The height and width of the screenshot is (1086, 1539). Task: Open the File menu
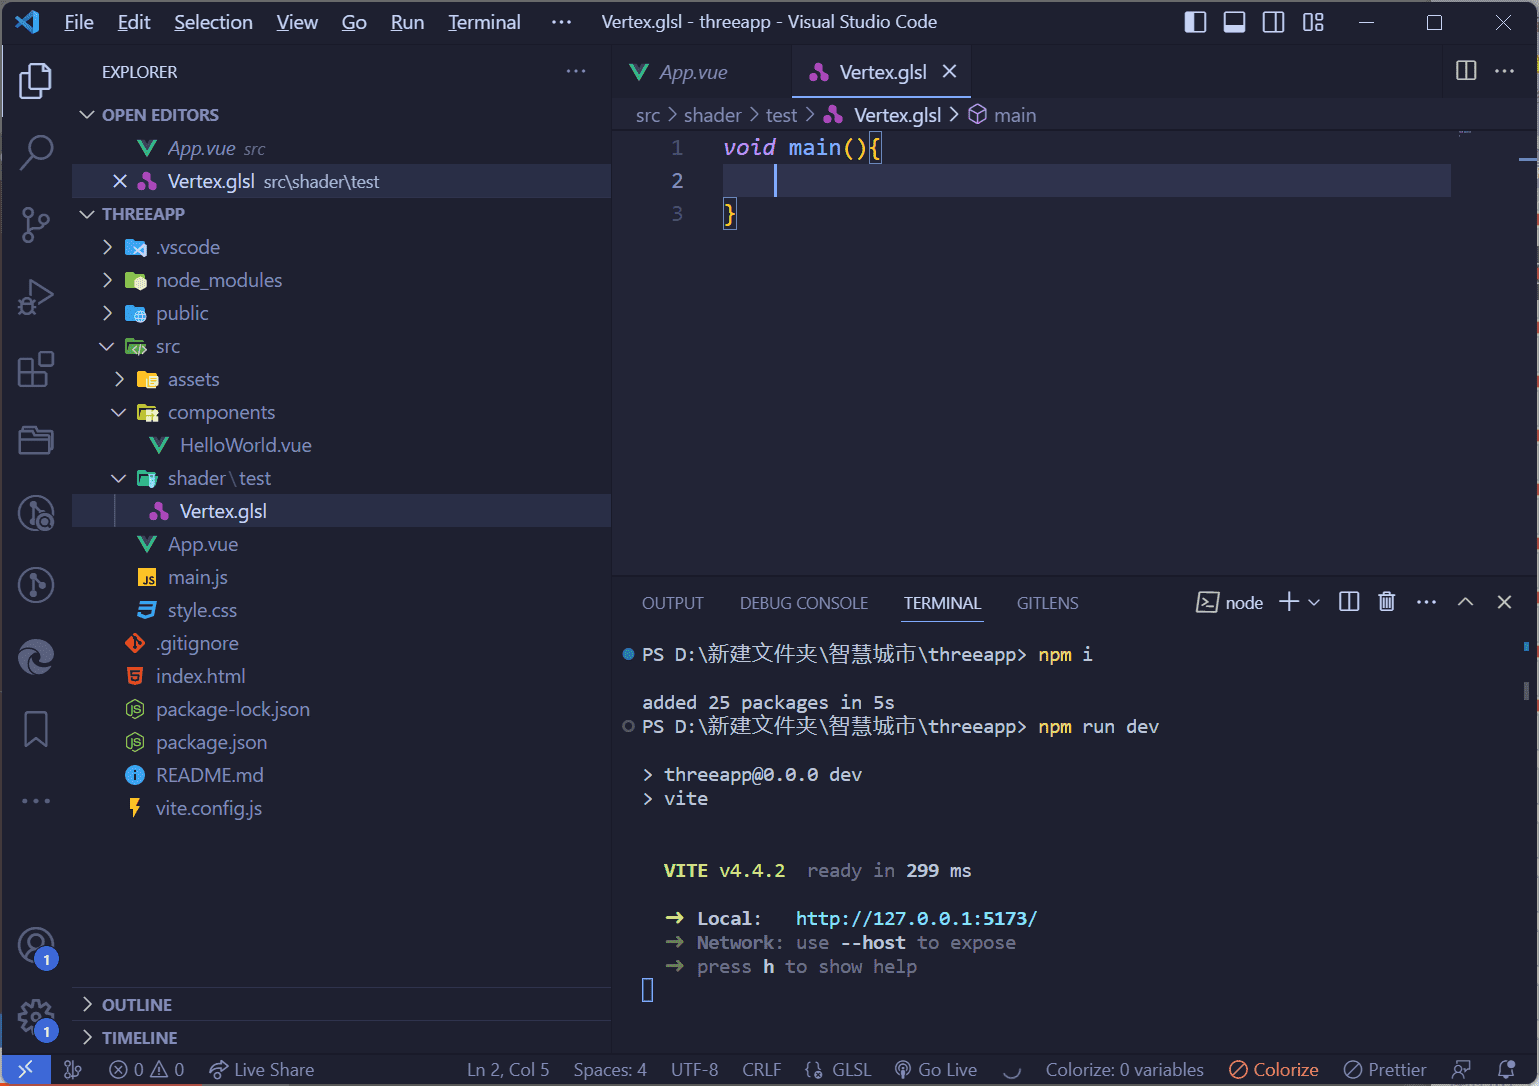pos(78,22)
